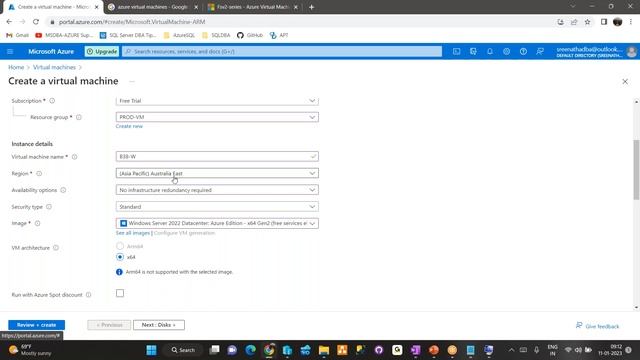The height and width of the screenshot is (360, 640).
Task: Open the Azure help question mark
Action: pos(523,51)
